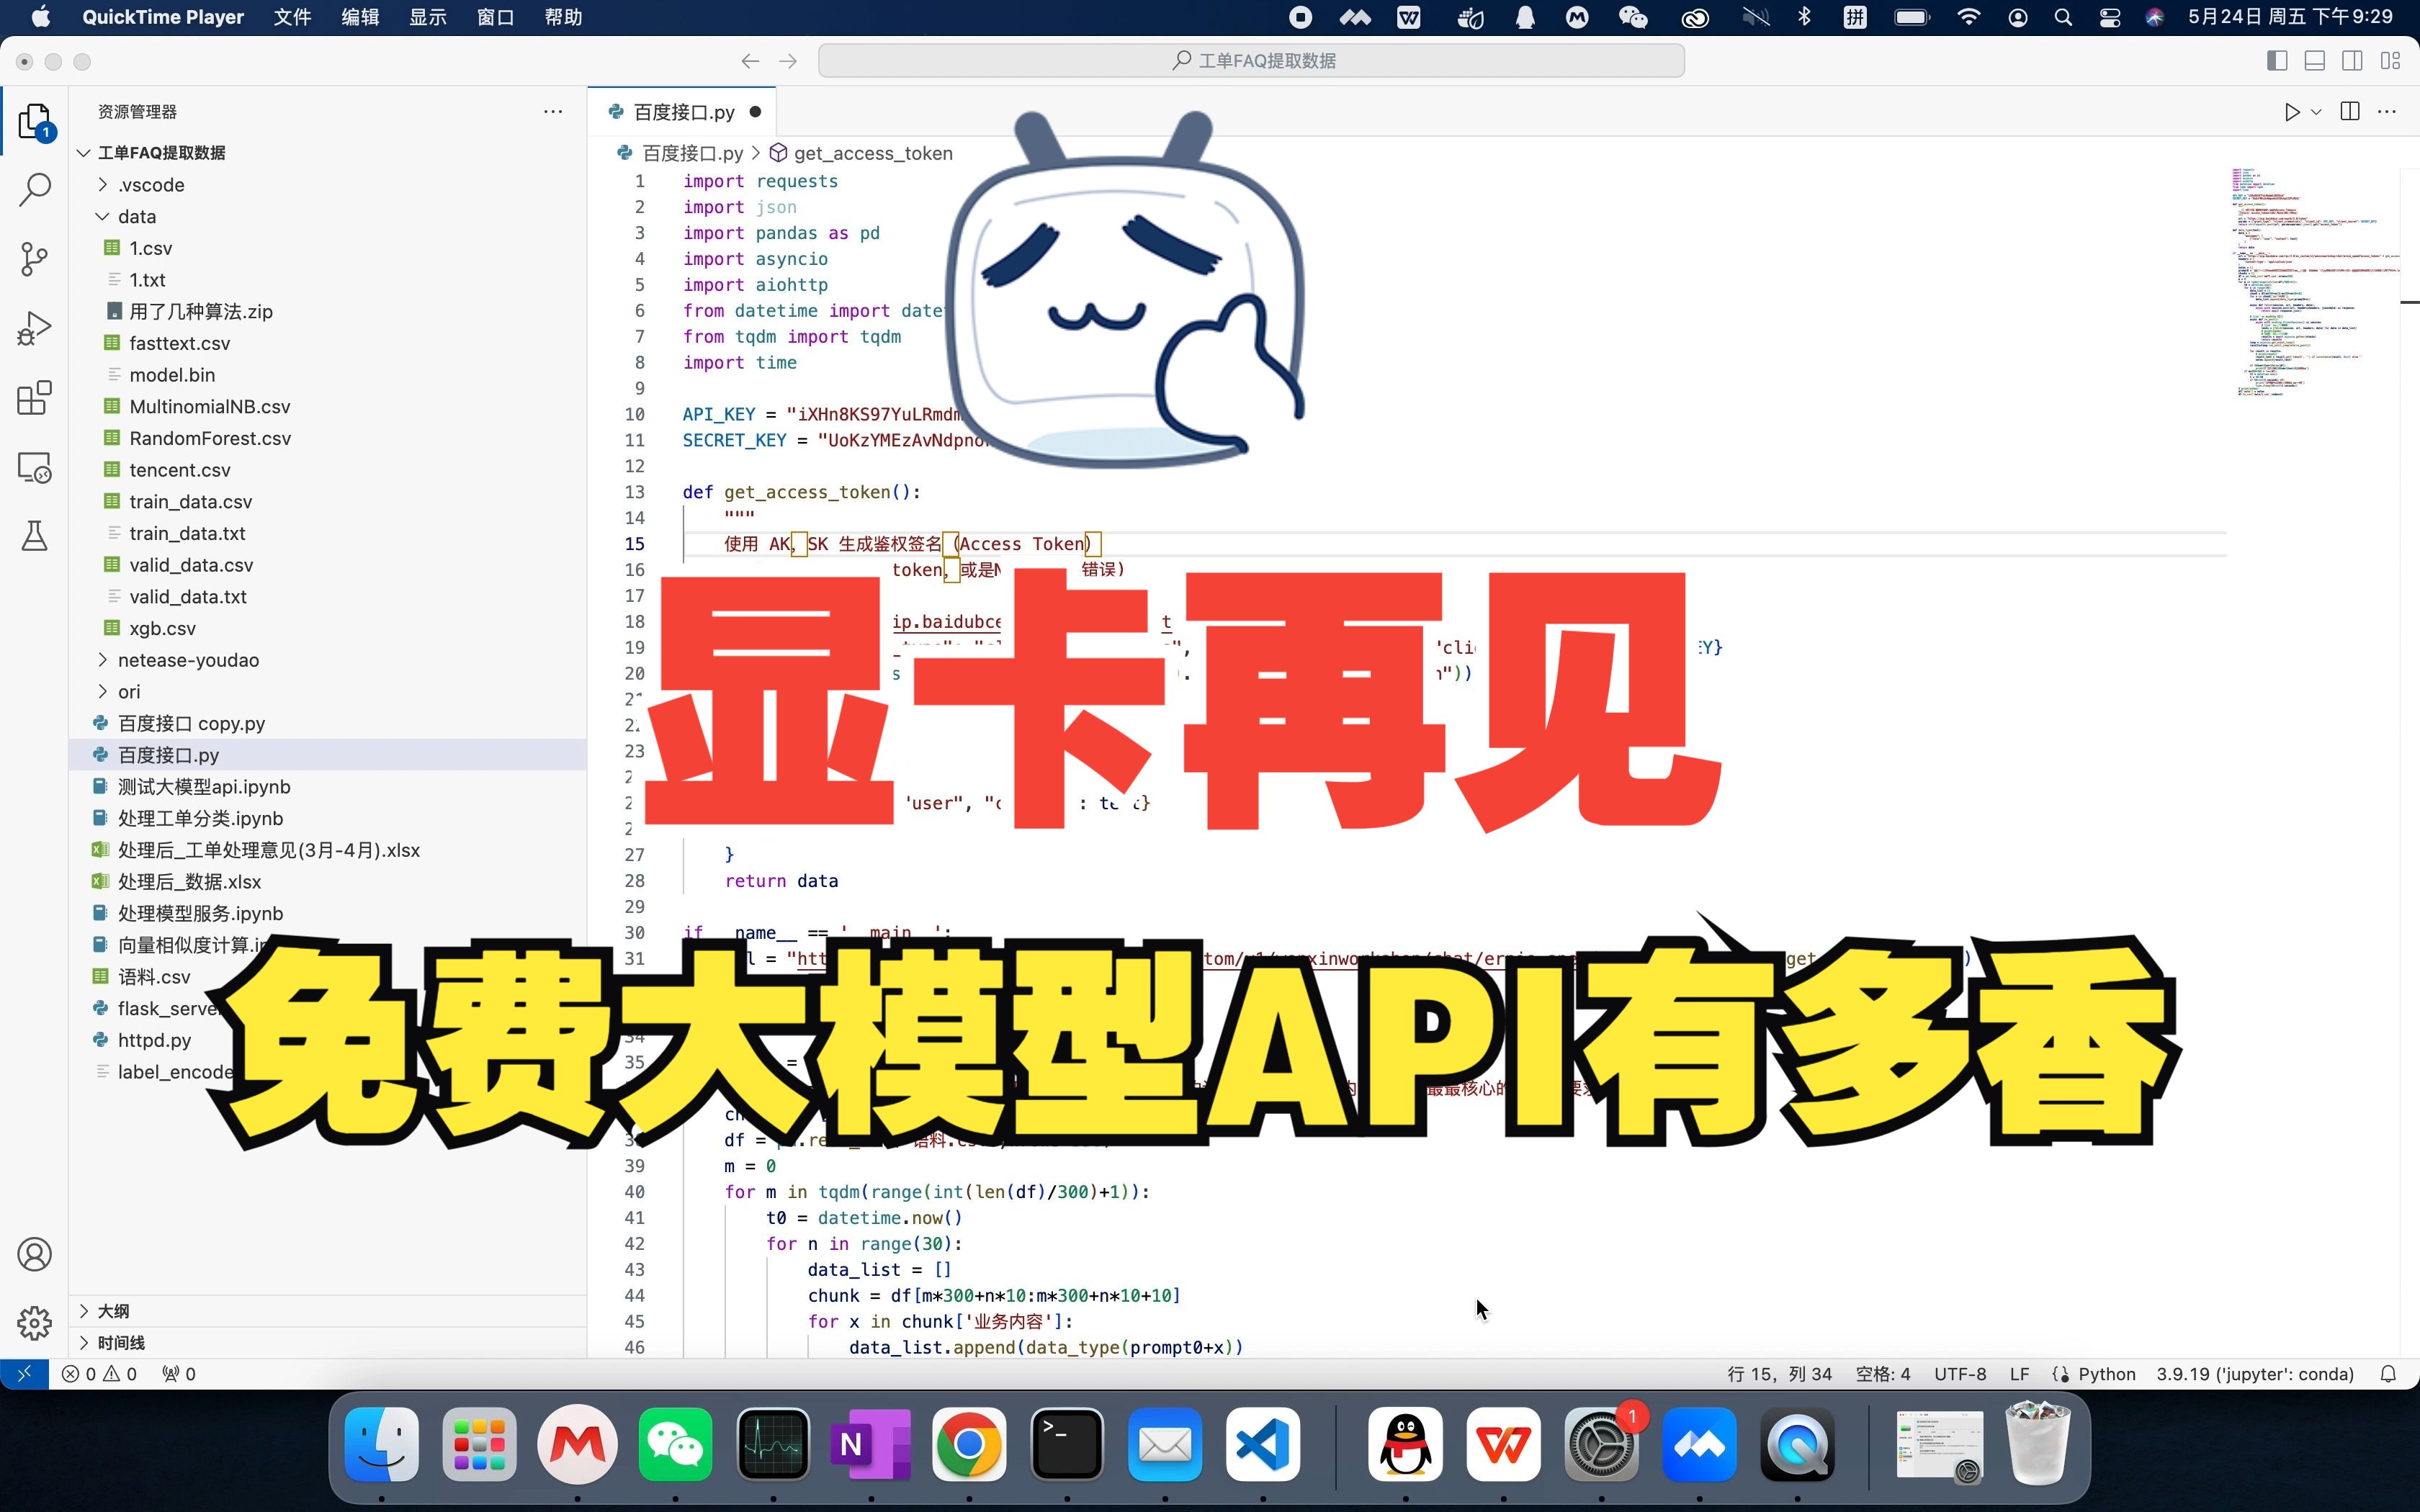Open the Run and Debug view

[x=35, y=329]
